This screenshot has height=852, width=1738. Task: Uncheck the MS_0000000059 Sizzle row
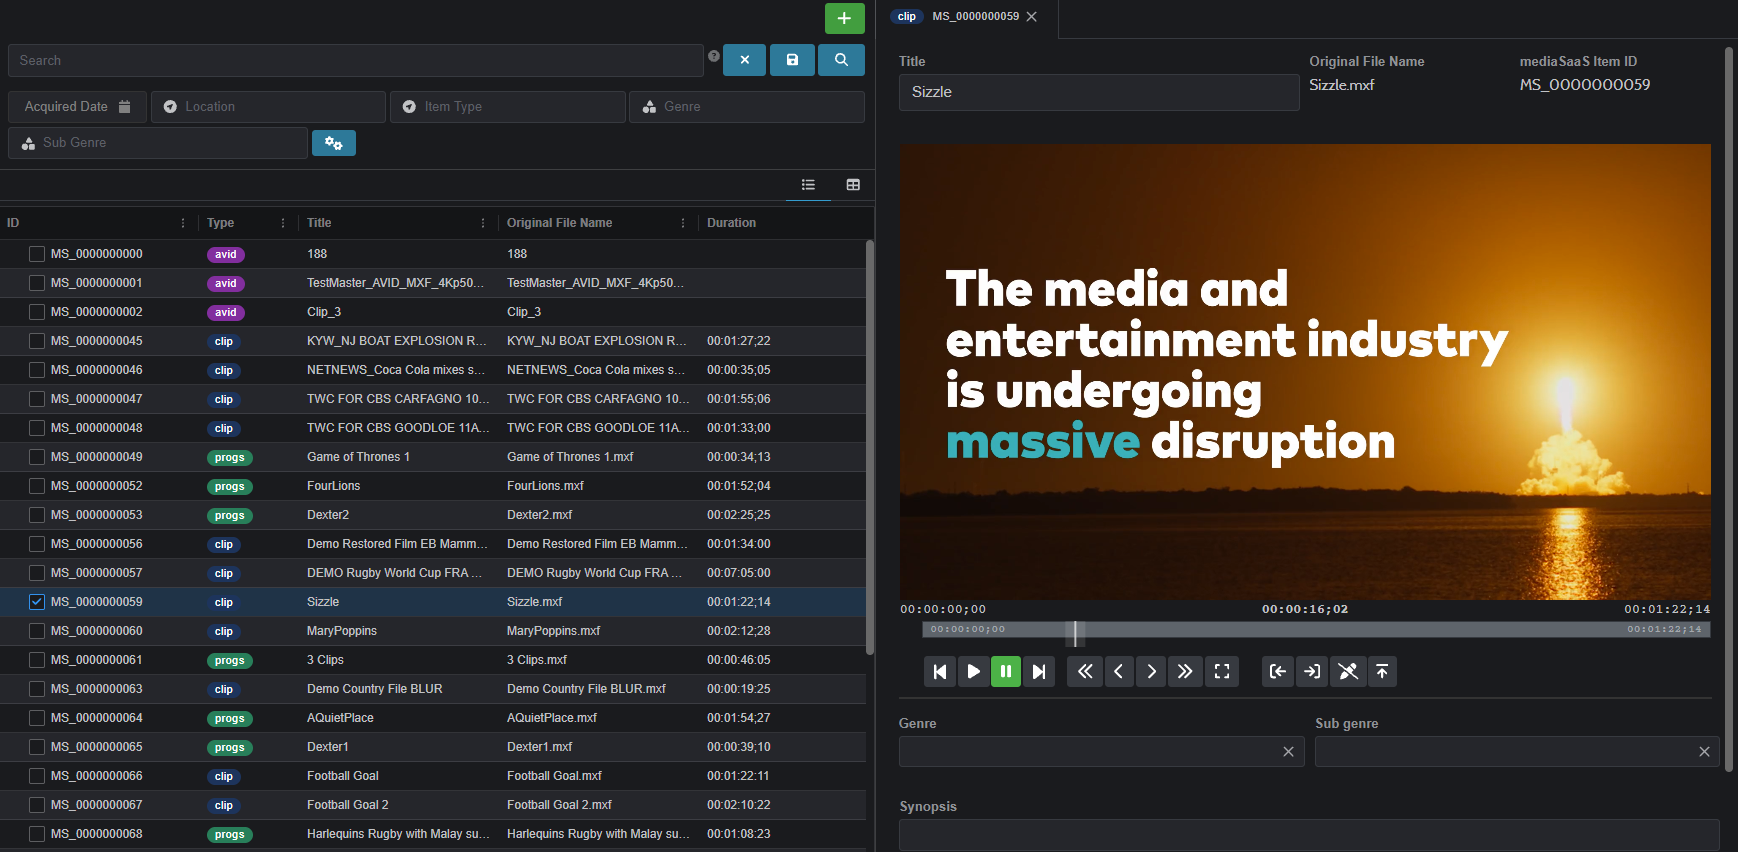tap(37, 602)
